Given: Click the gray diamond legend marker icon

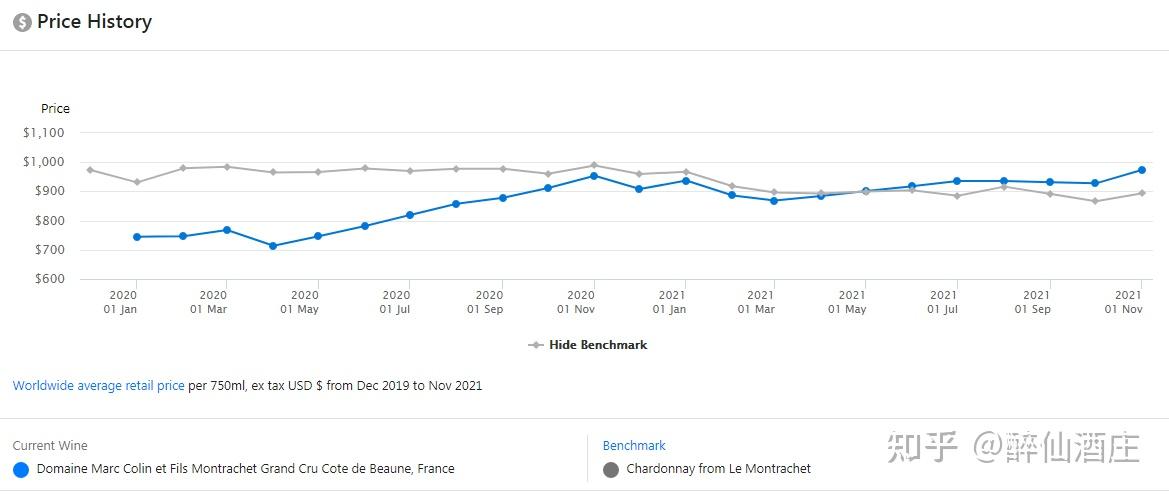Looking at the screenshot, I should point(536,345).
